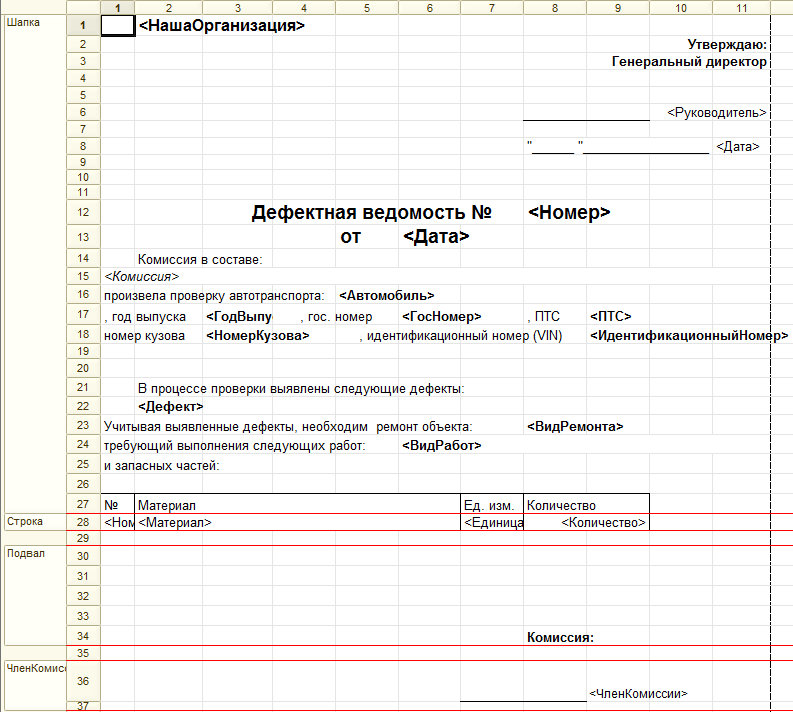Click the <ЧленКомиссии> parameter cell
Image resolution: width=793 pixels, height=712 pixels.
point(638,694)
